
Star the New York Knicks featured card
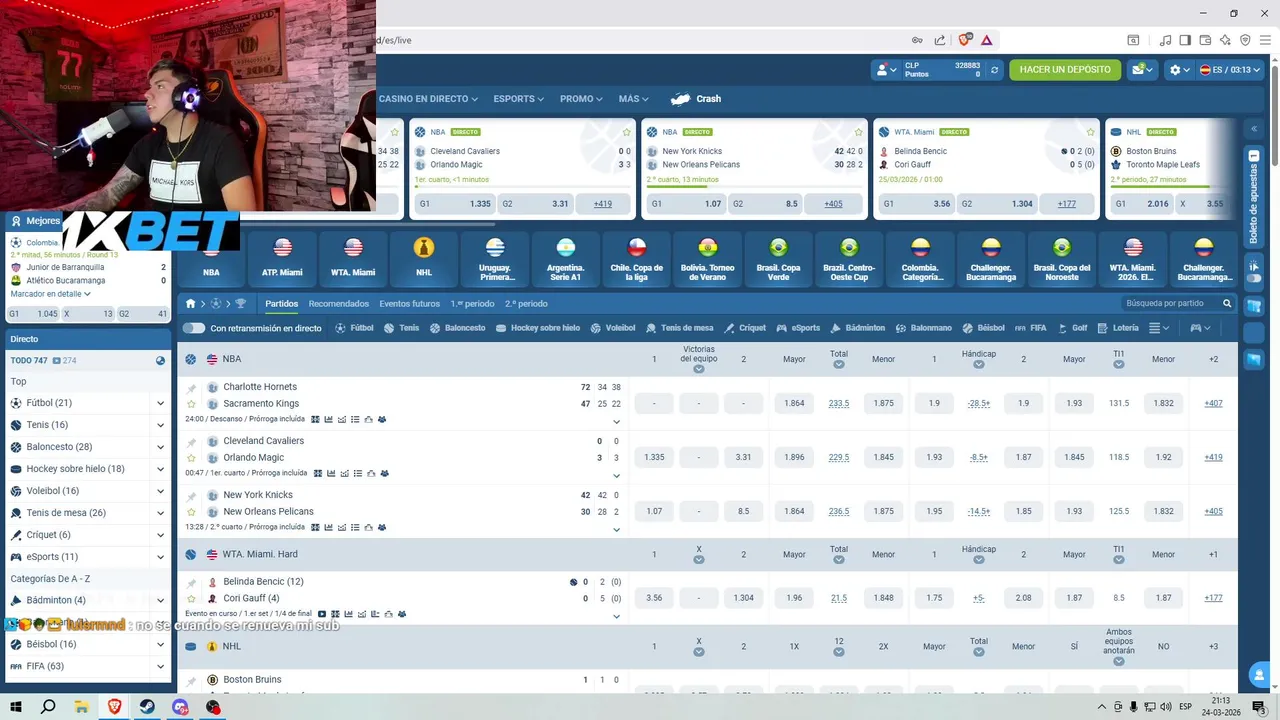click(859, 132)
